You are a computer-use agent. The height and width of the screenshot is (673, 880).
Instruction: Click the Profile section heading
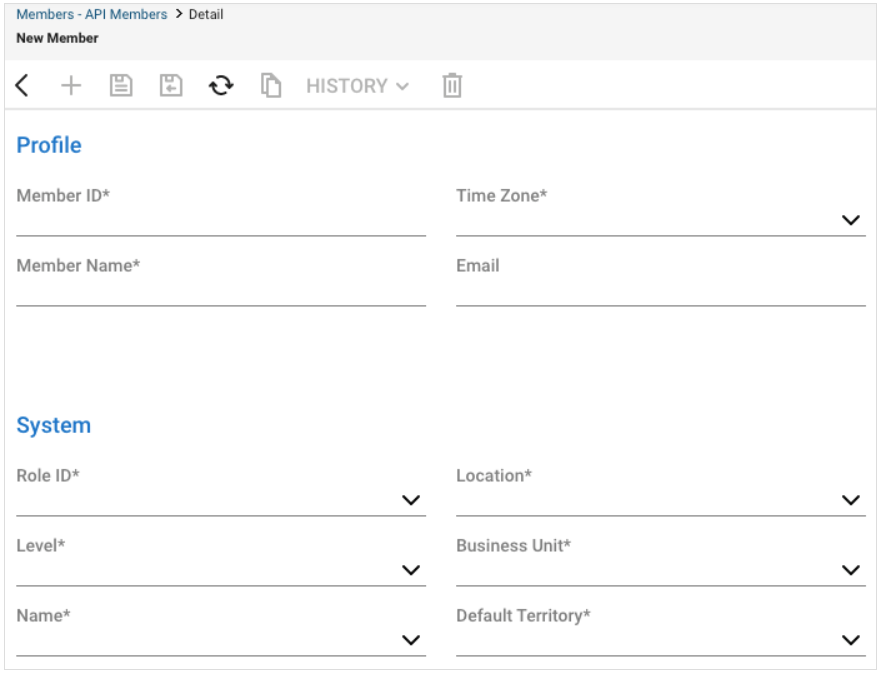click(49, 145)
